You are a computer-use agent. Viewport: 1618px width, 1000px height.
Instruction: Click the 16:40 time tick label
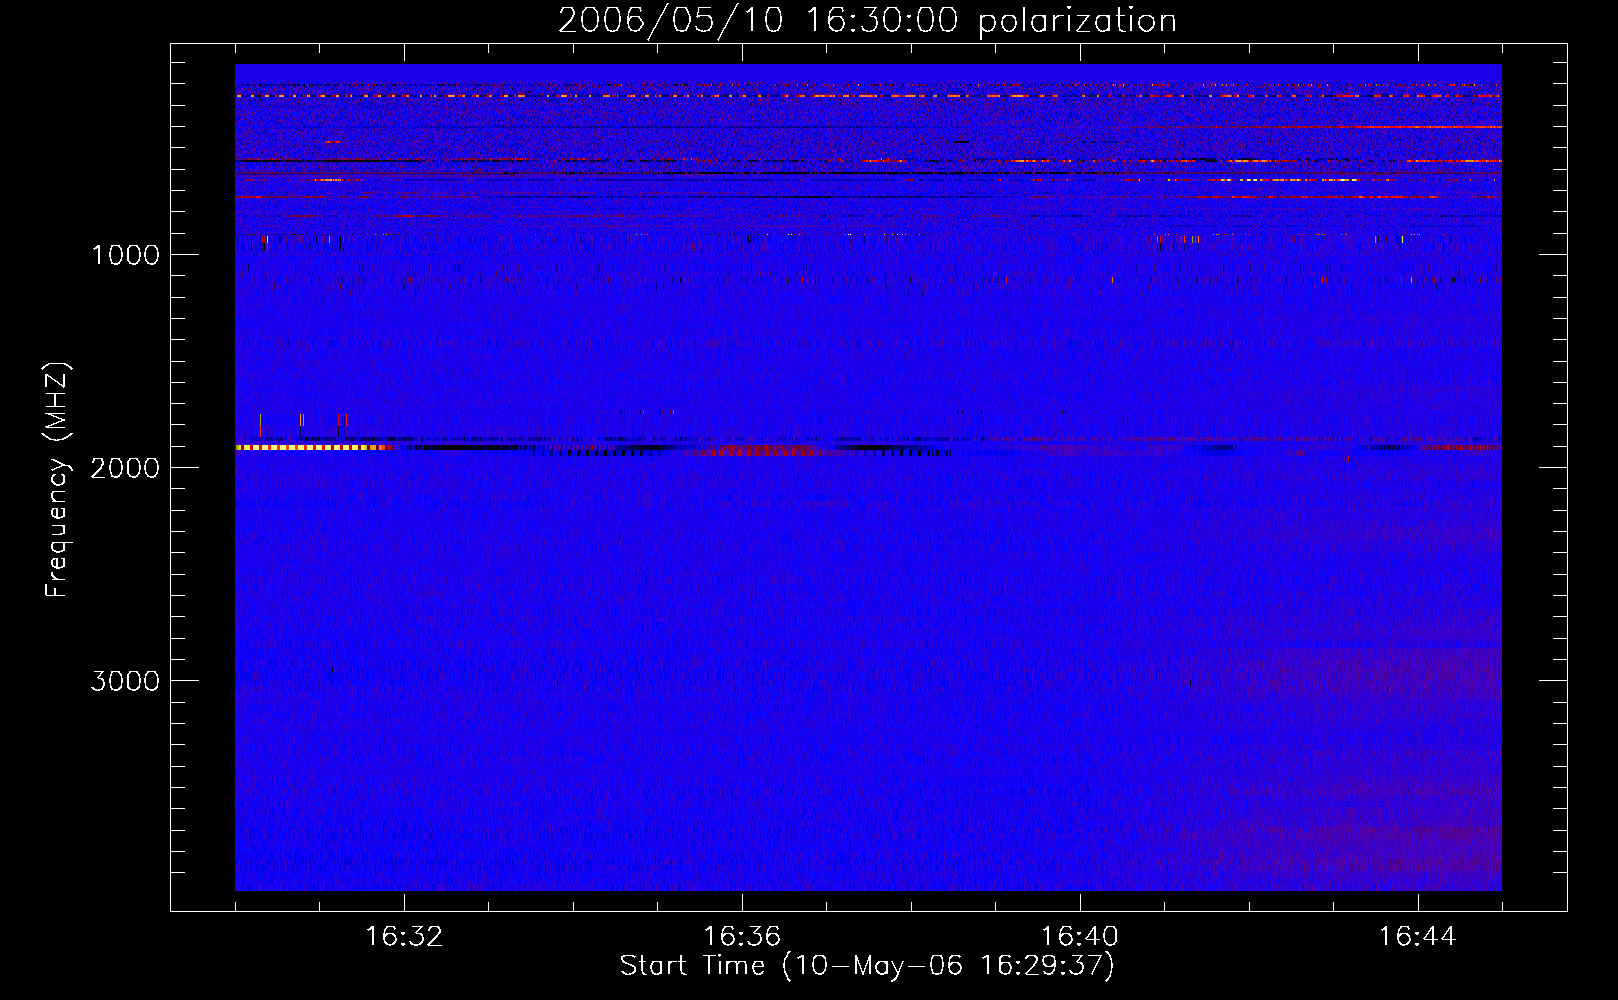[x=1080, y=937]
